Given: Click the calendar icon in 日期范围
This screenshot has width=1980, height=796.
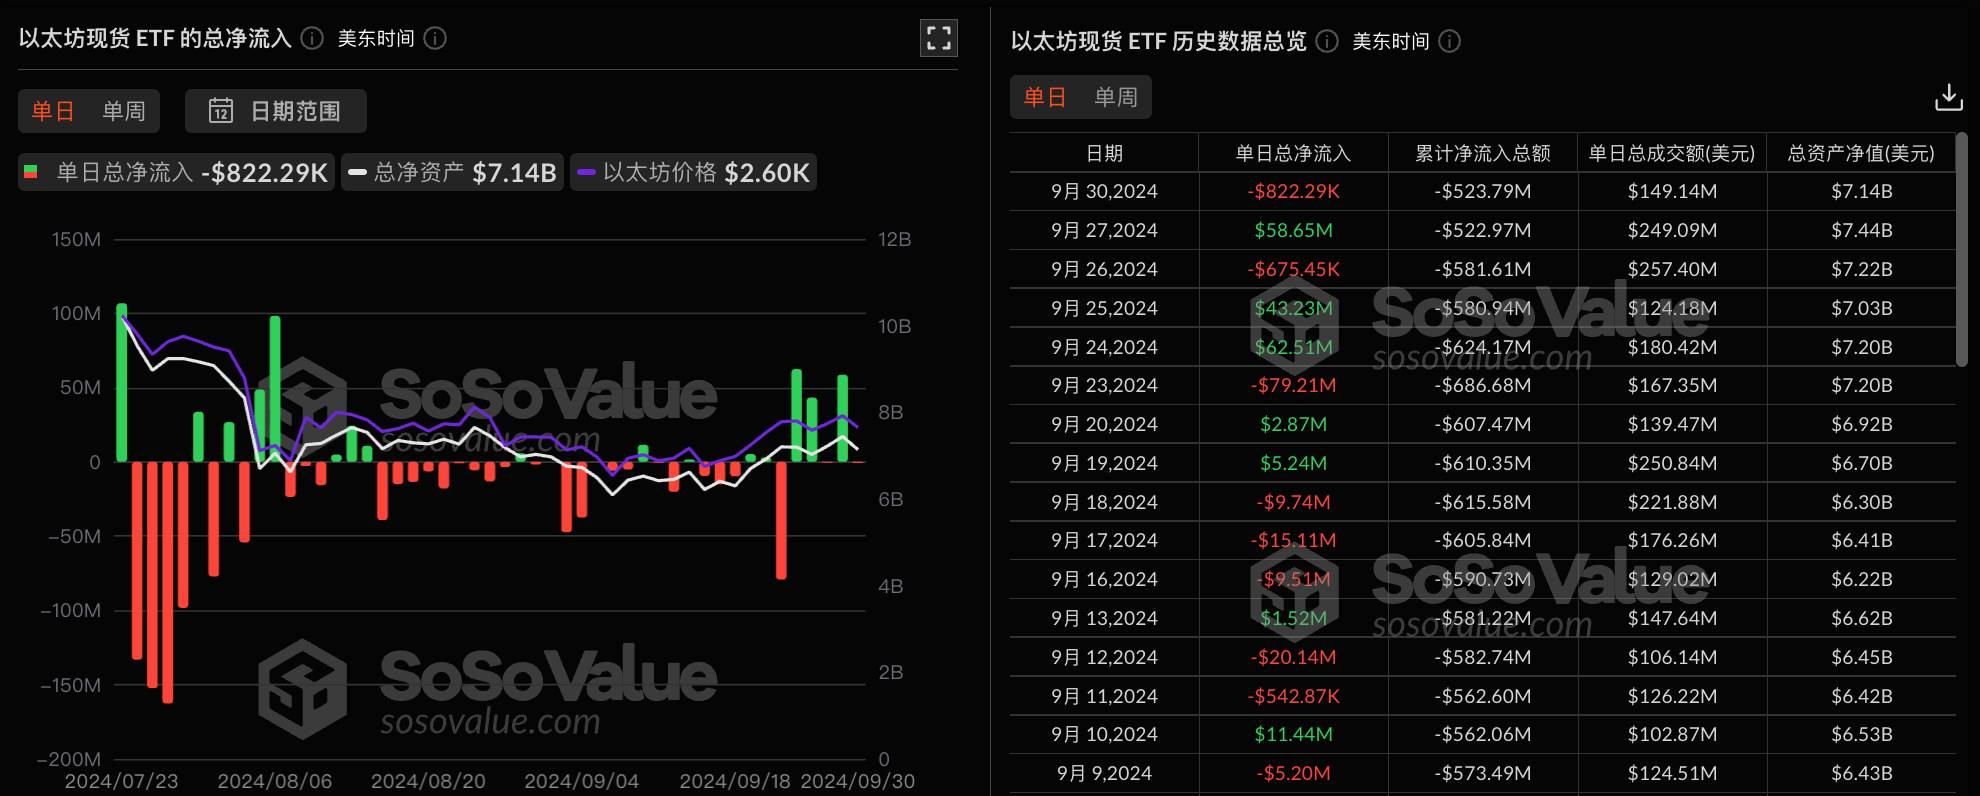Looking at the screenshot, I should click(221, 111).
